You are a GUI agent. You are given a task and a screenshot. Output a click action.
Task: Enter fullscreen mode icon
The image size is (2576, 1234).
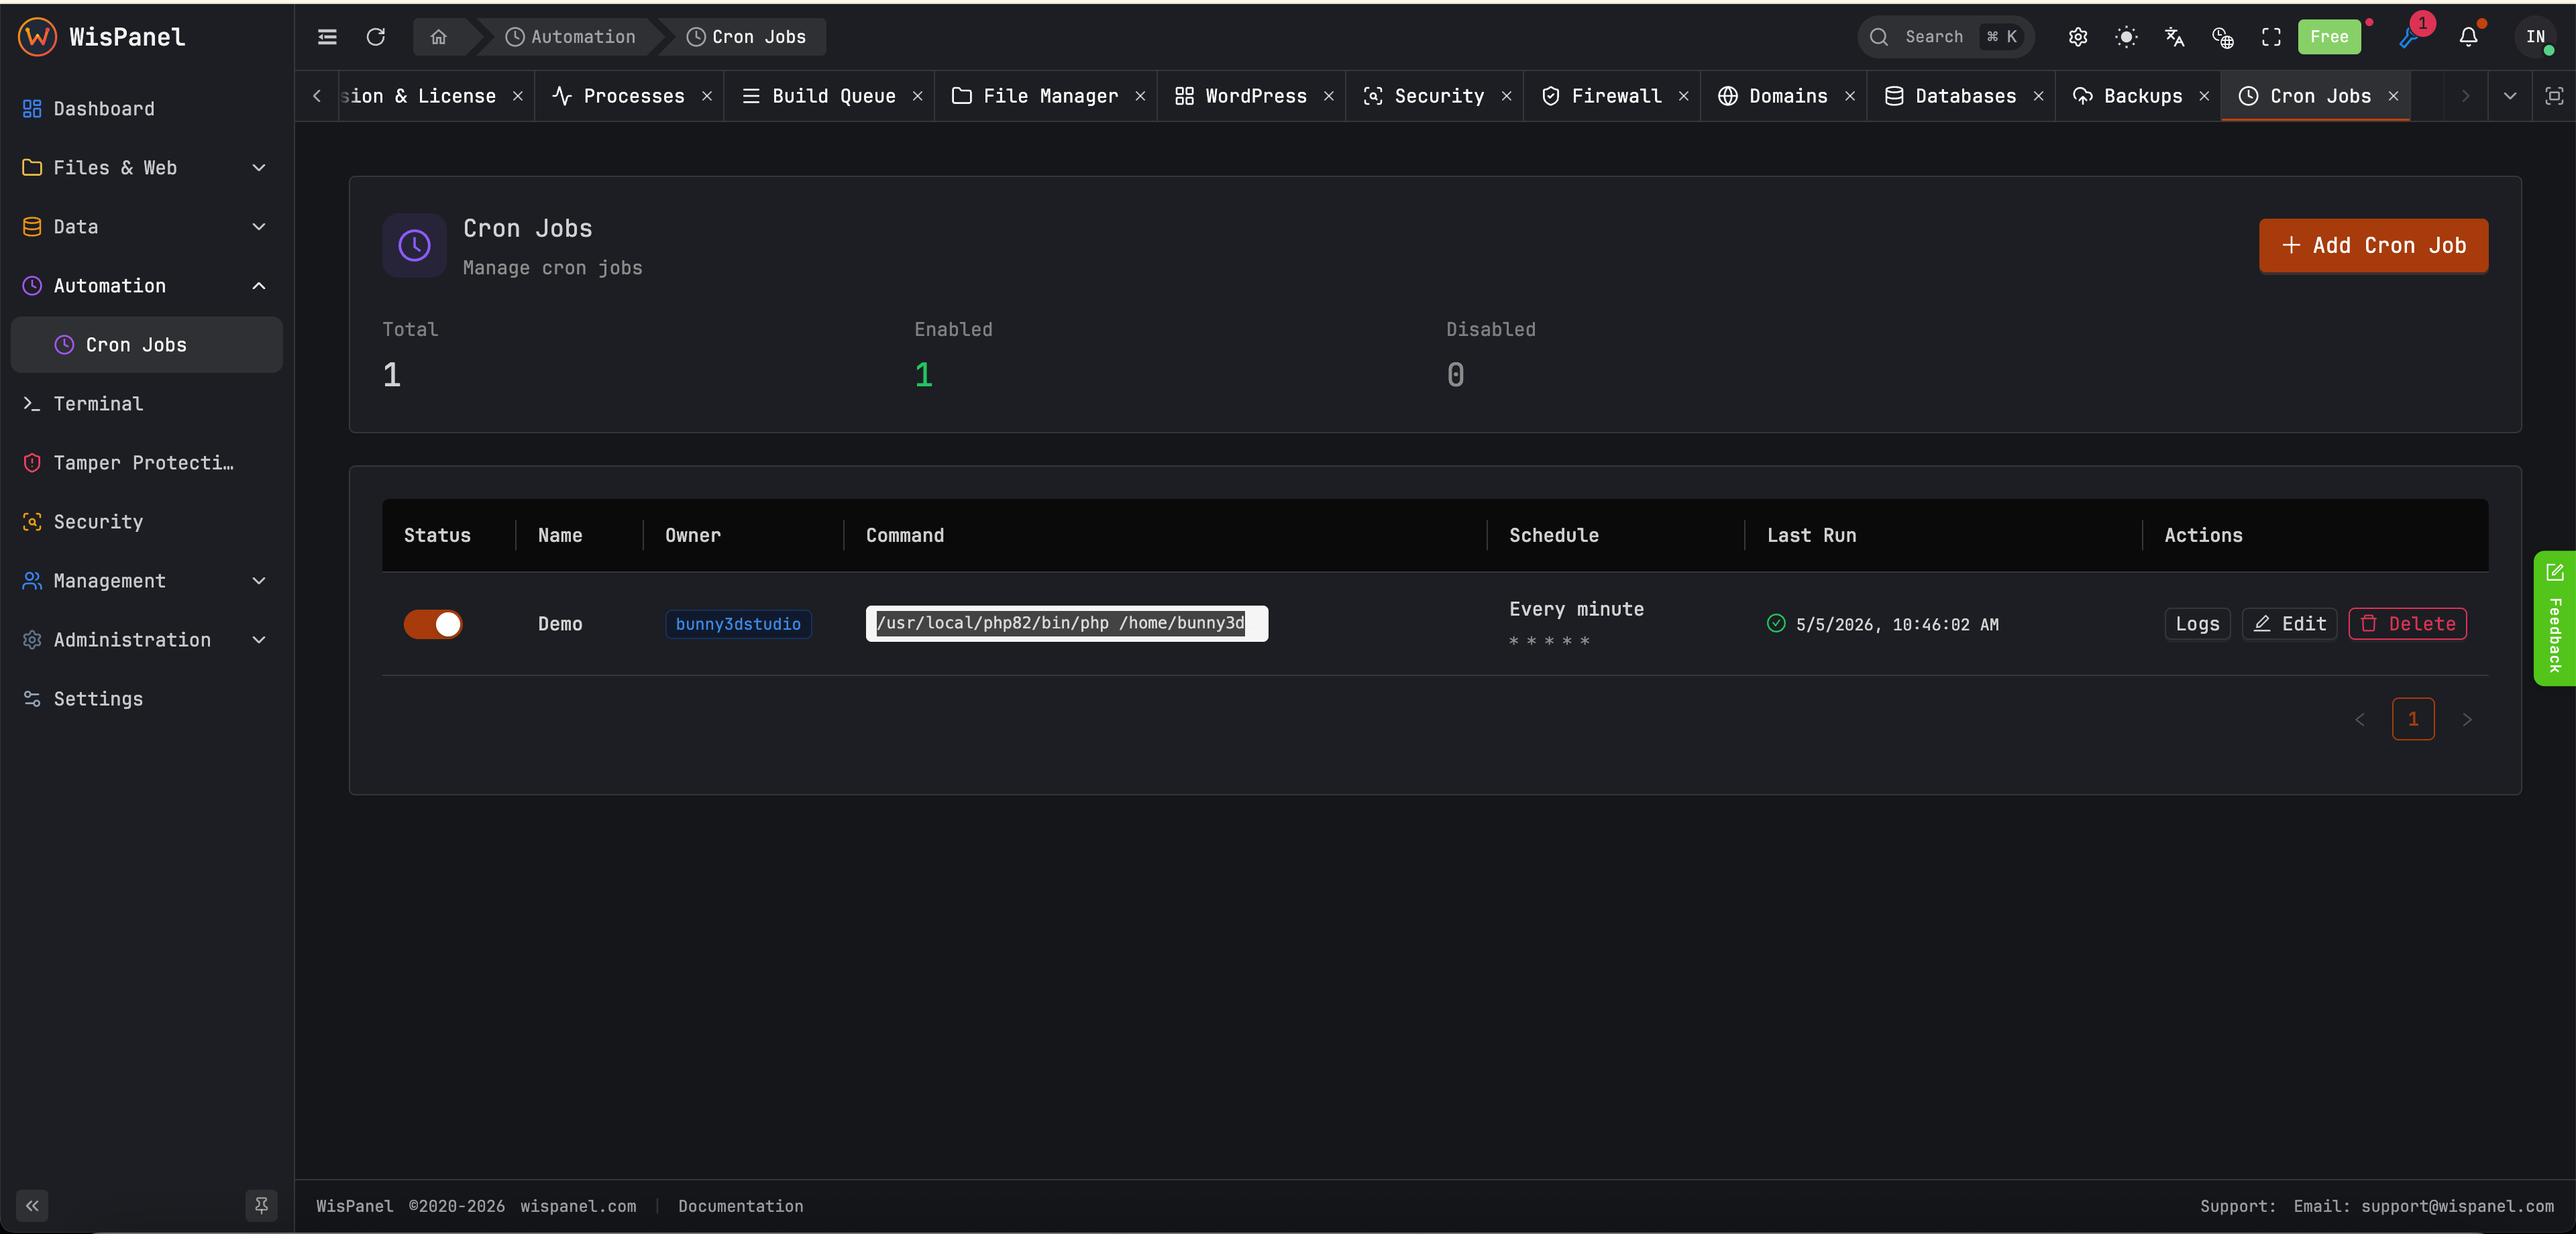(x=2271, y=37)
